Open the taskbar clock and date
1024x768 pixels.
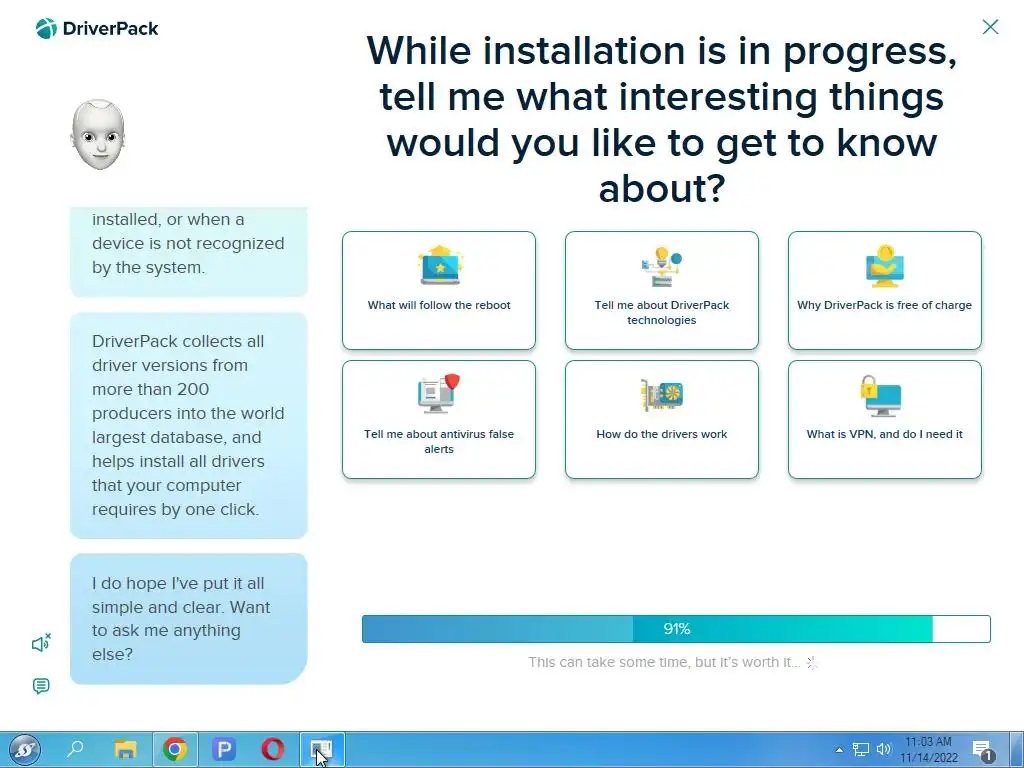tap(929, 750)
